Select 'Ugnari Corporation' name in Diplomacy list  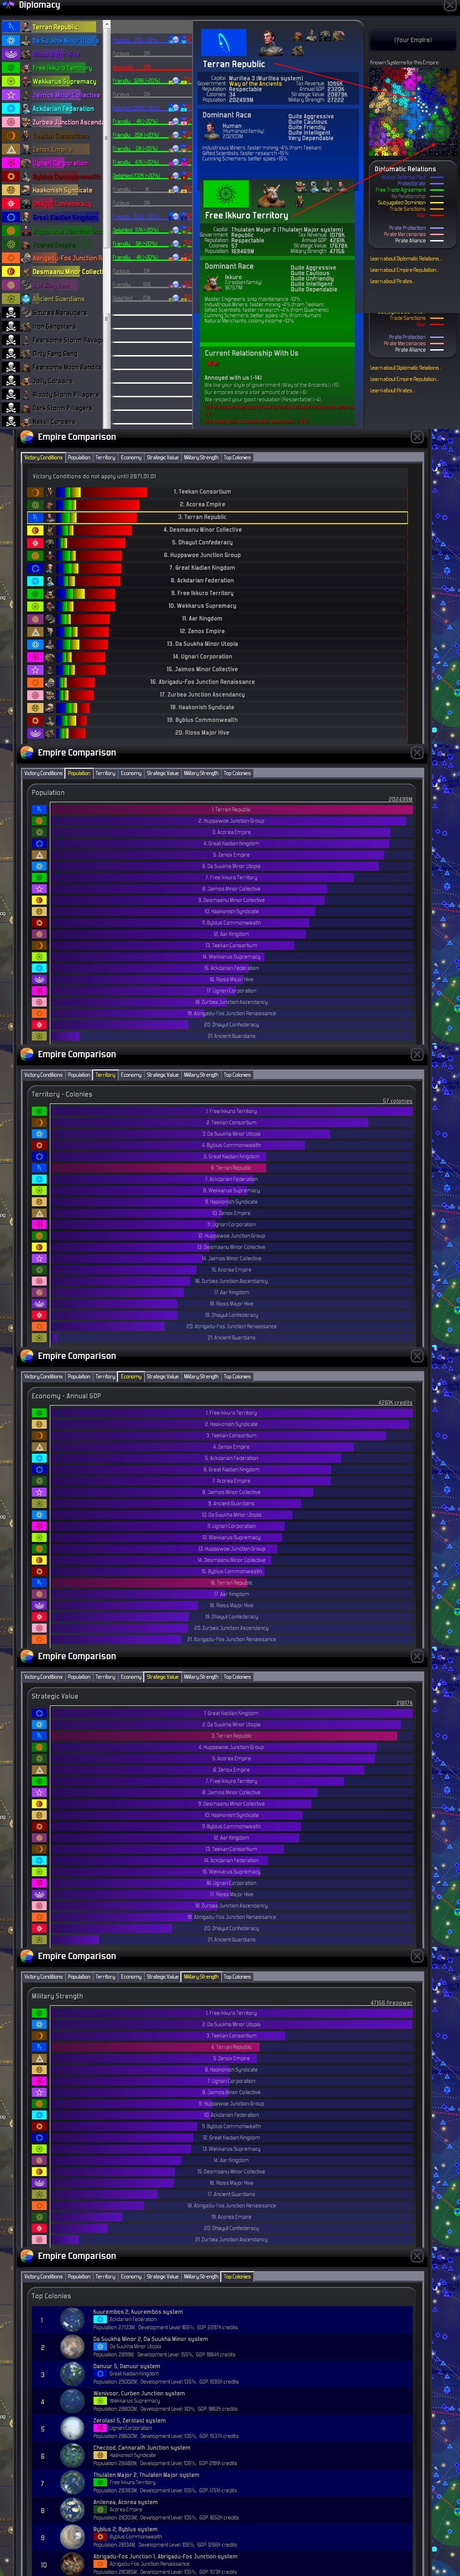coord(60,163)
